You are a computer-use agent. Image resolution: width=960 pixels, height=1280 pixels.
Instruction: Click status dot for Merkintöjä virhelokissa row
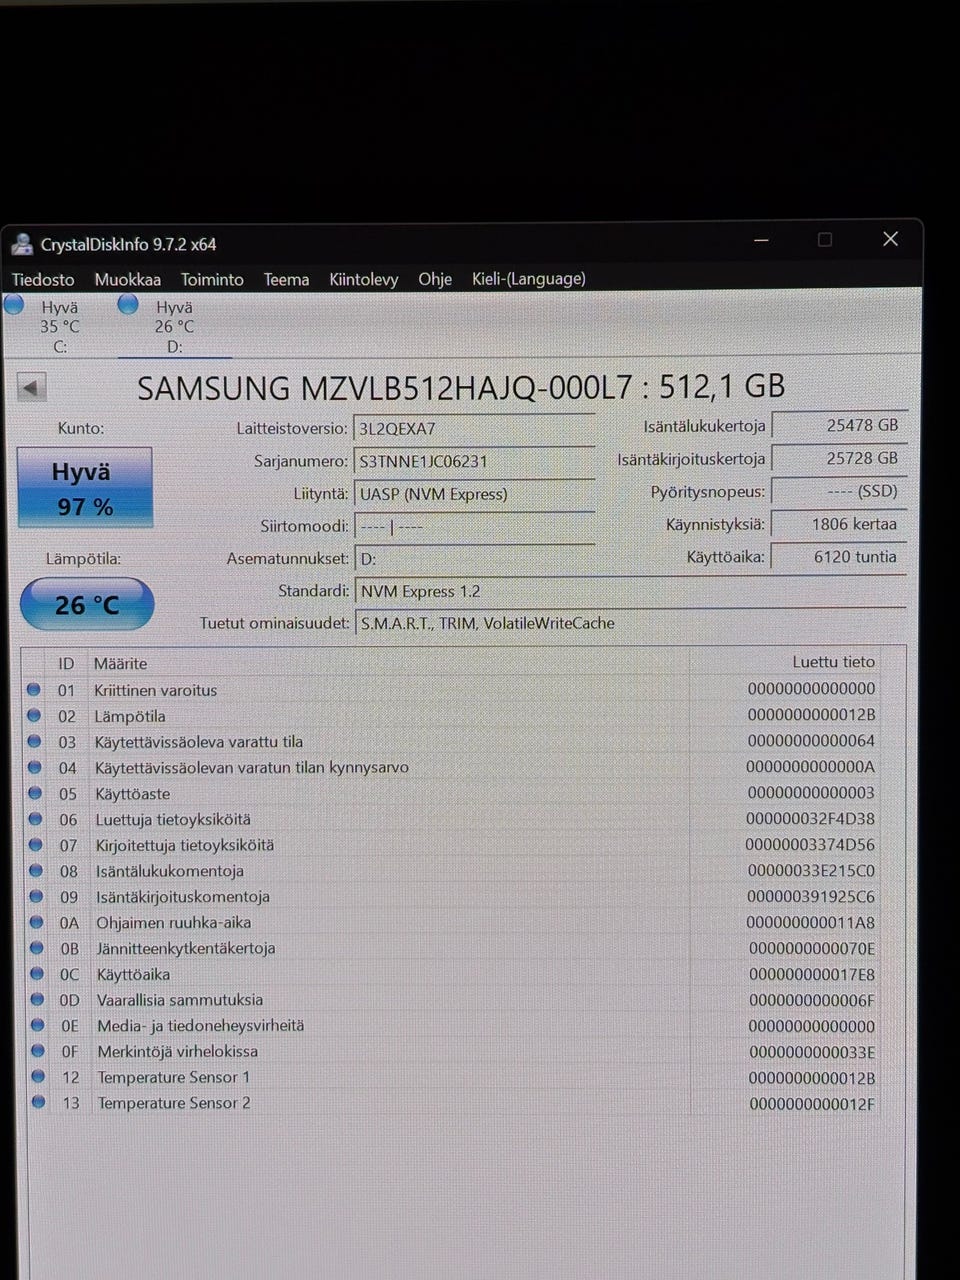click(x=38, y=1051)
